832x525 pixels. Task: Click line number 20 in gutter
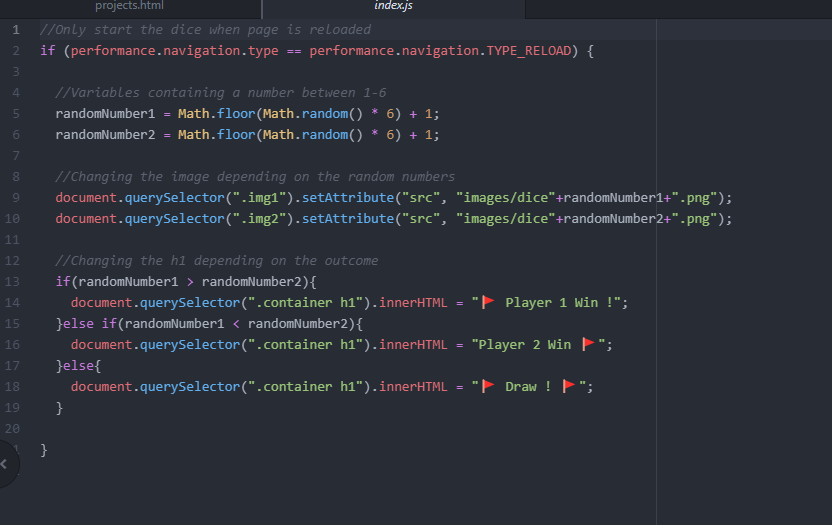12,429
